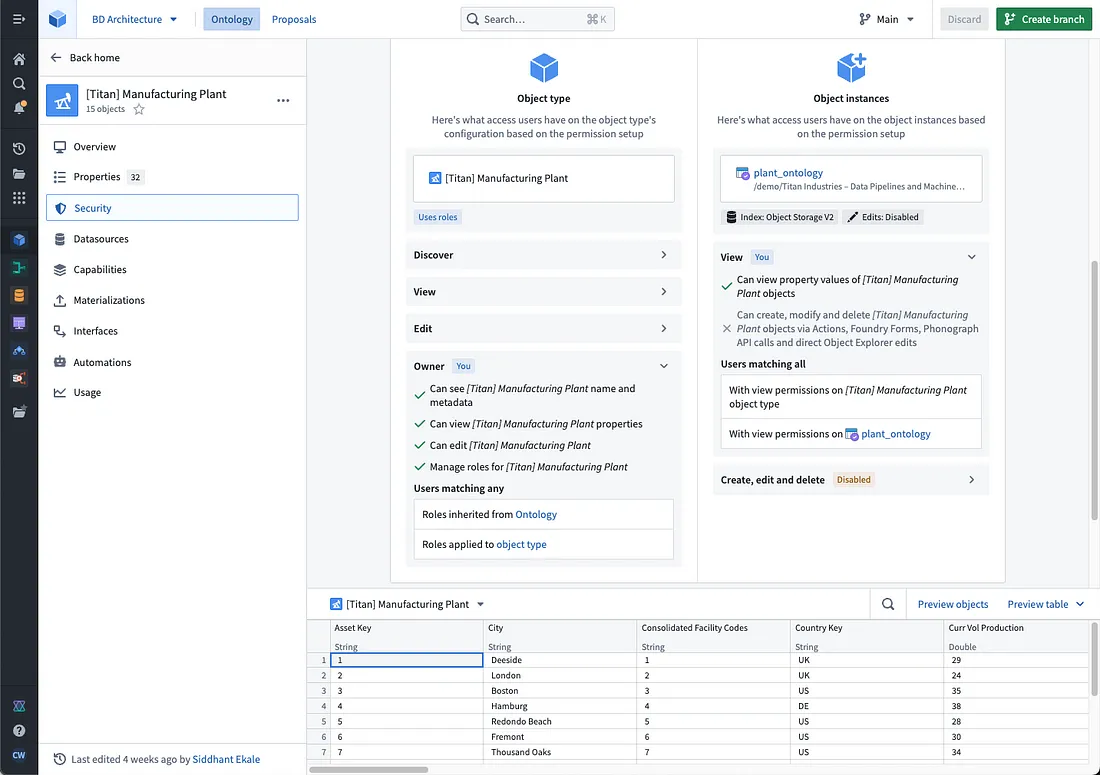Open the BD Architecture dropdown
This screenshot has height=775, width=1100.
(134, 19)
